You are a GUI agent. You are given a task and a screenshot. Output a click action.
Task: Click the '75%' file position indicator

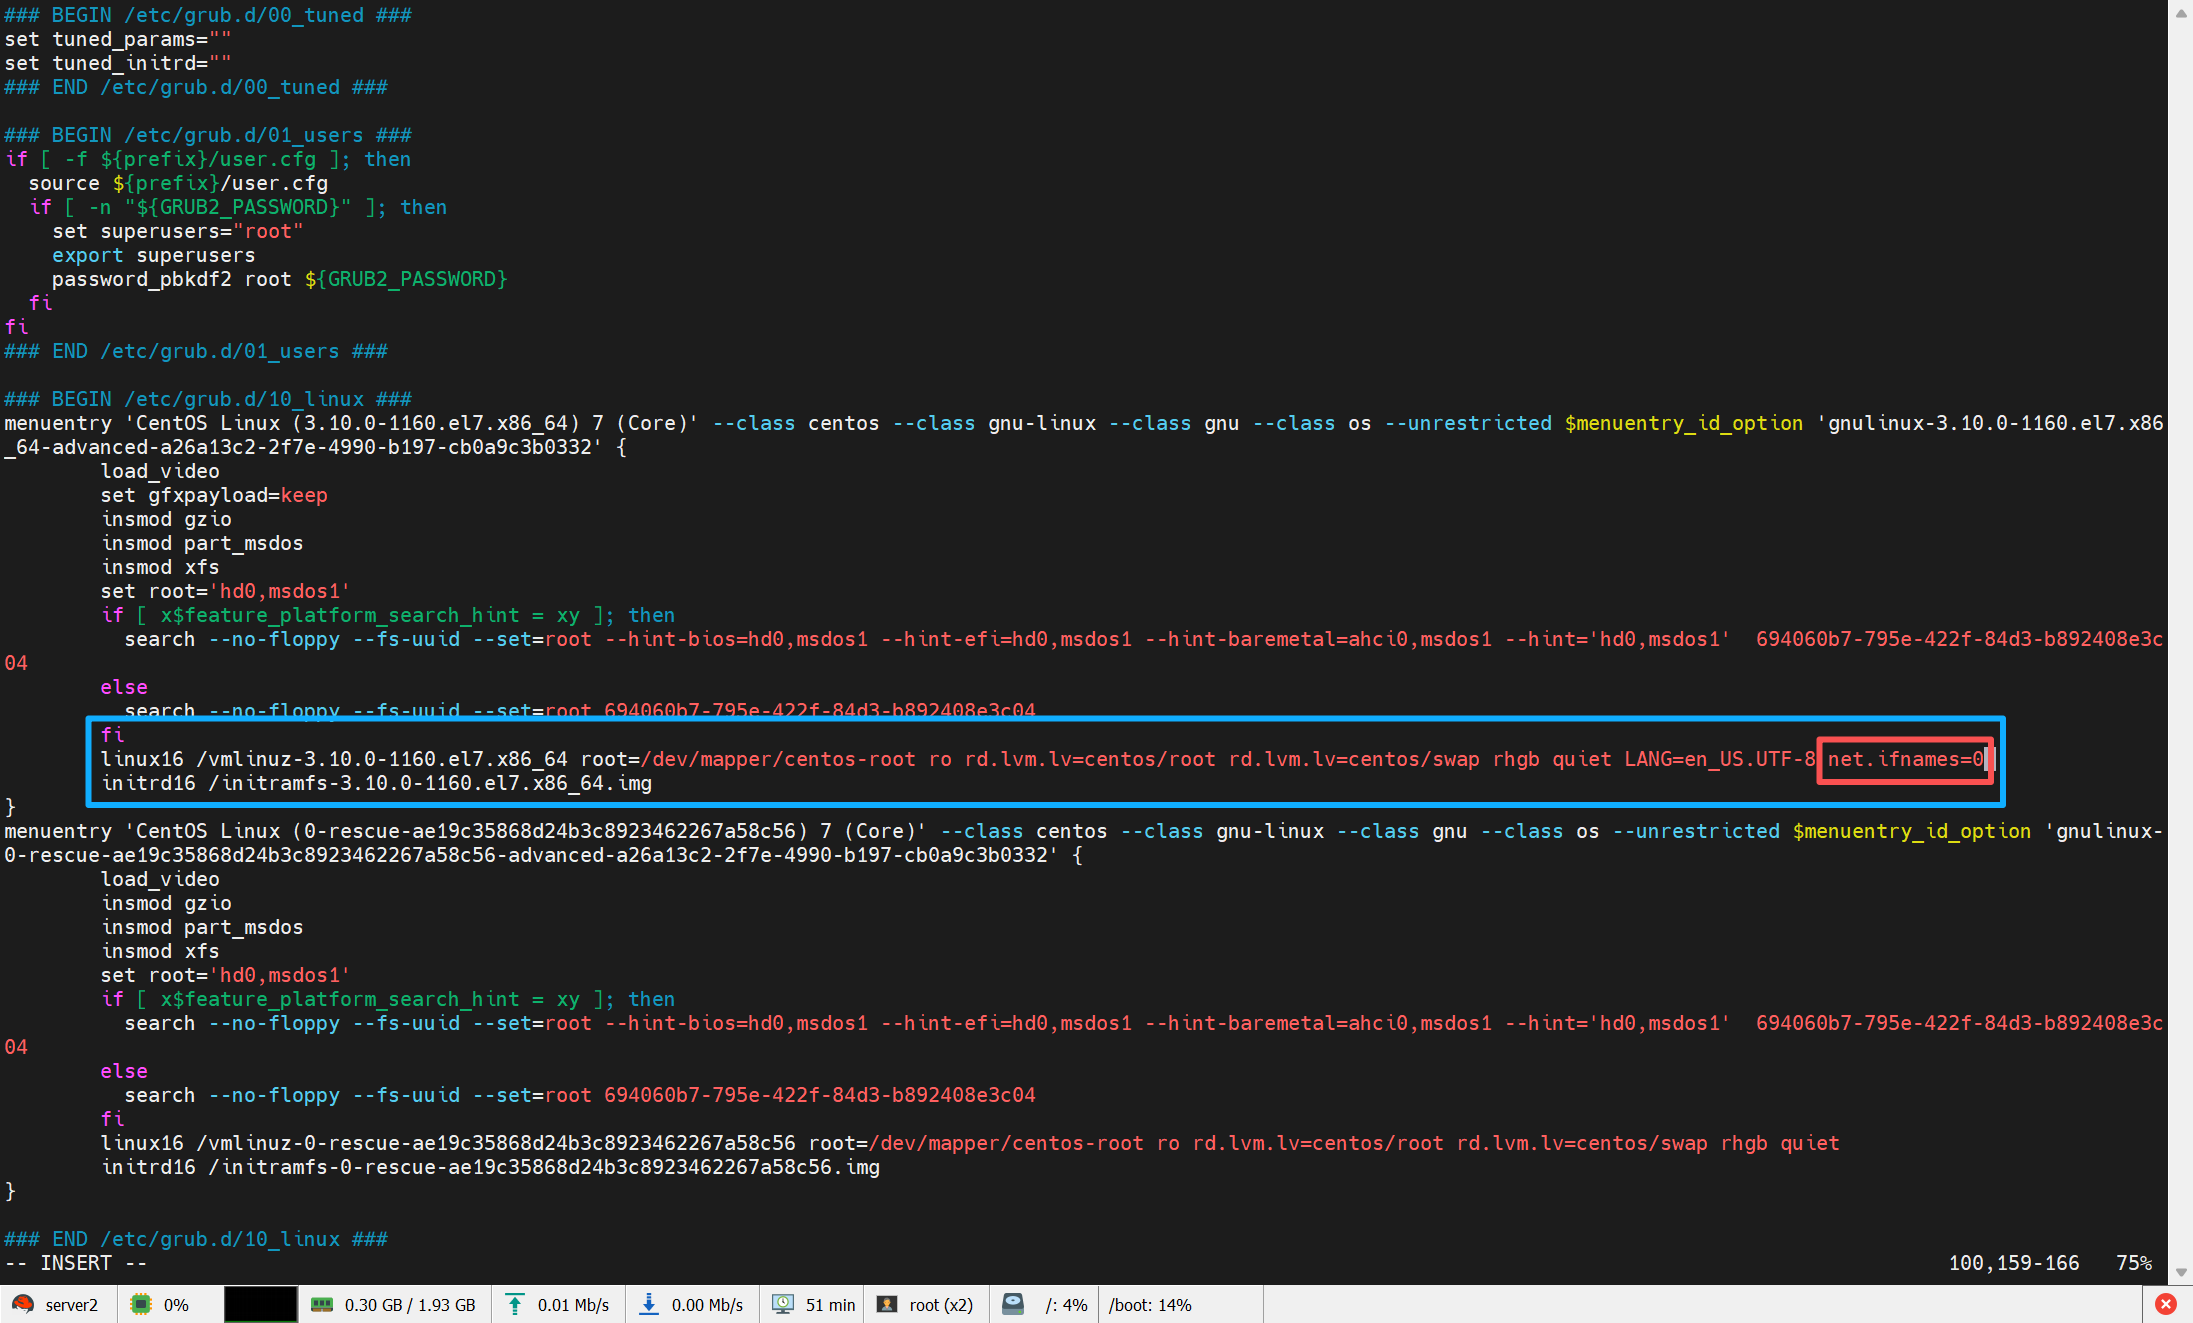point(2134,1263)
